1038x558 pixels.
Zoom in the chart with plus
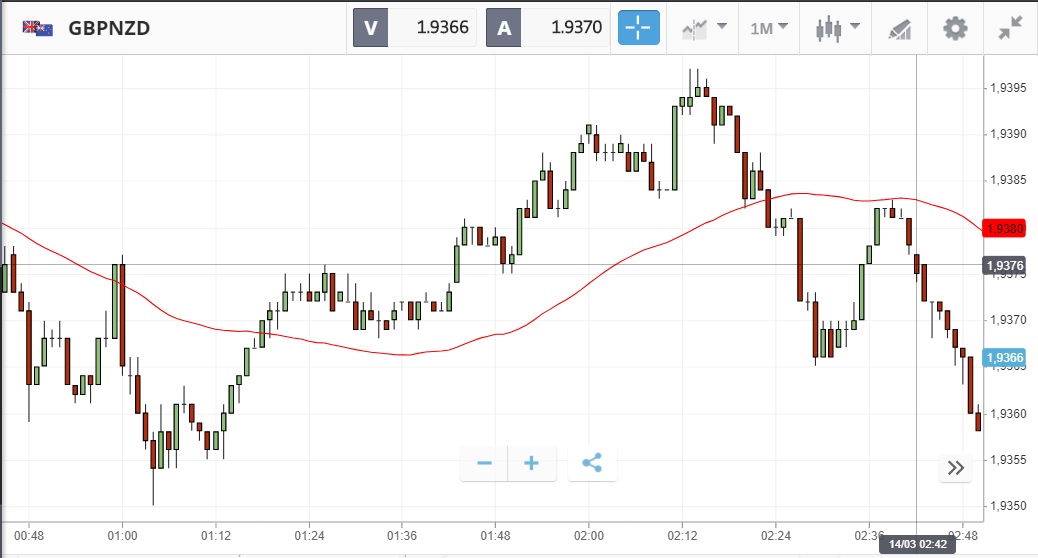point(532,463)
